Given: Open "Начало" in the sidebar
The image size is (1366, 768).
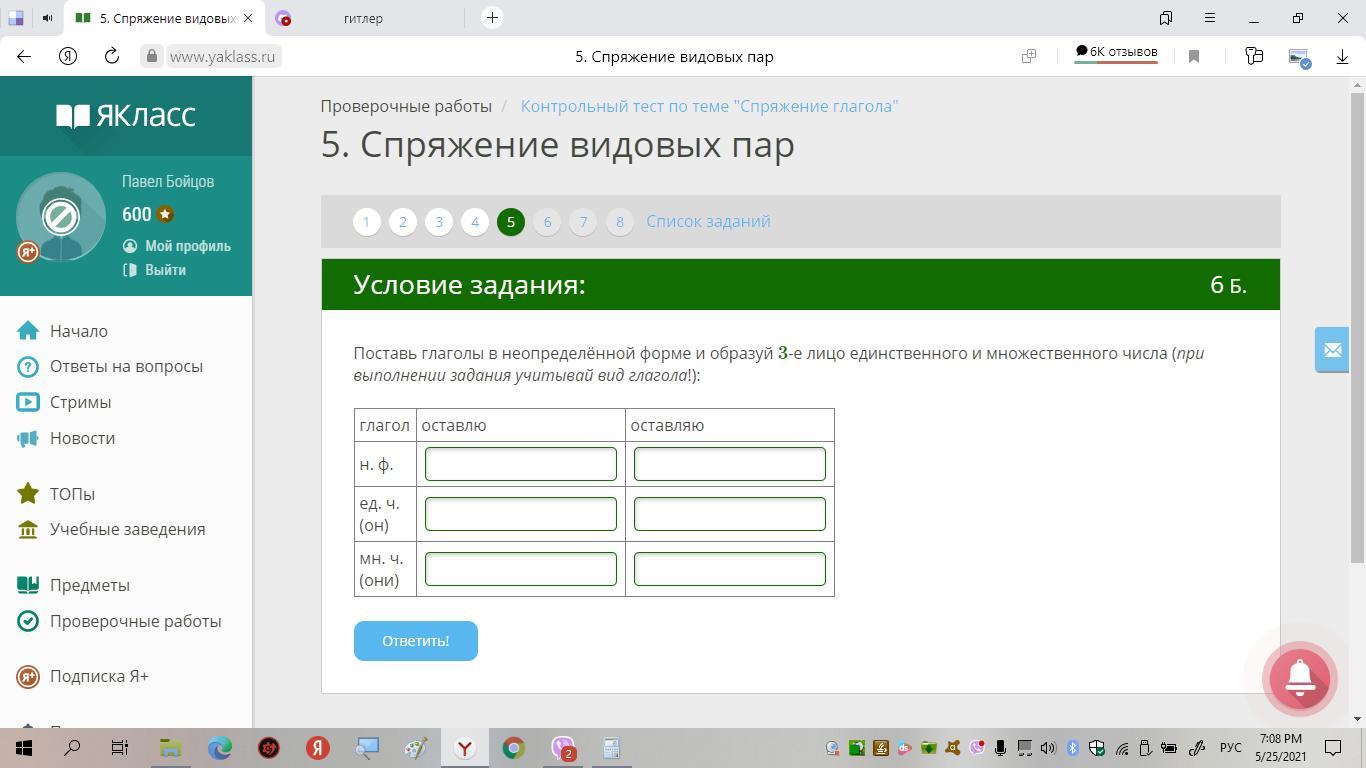Looking at the screenshot, I should pos(79,331).
